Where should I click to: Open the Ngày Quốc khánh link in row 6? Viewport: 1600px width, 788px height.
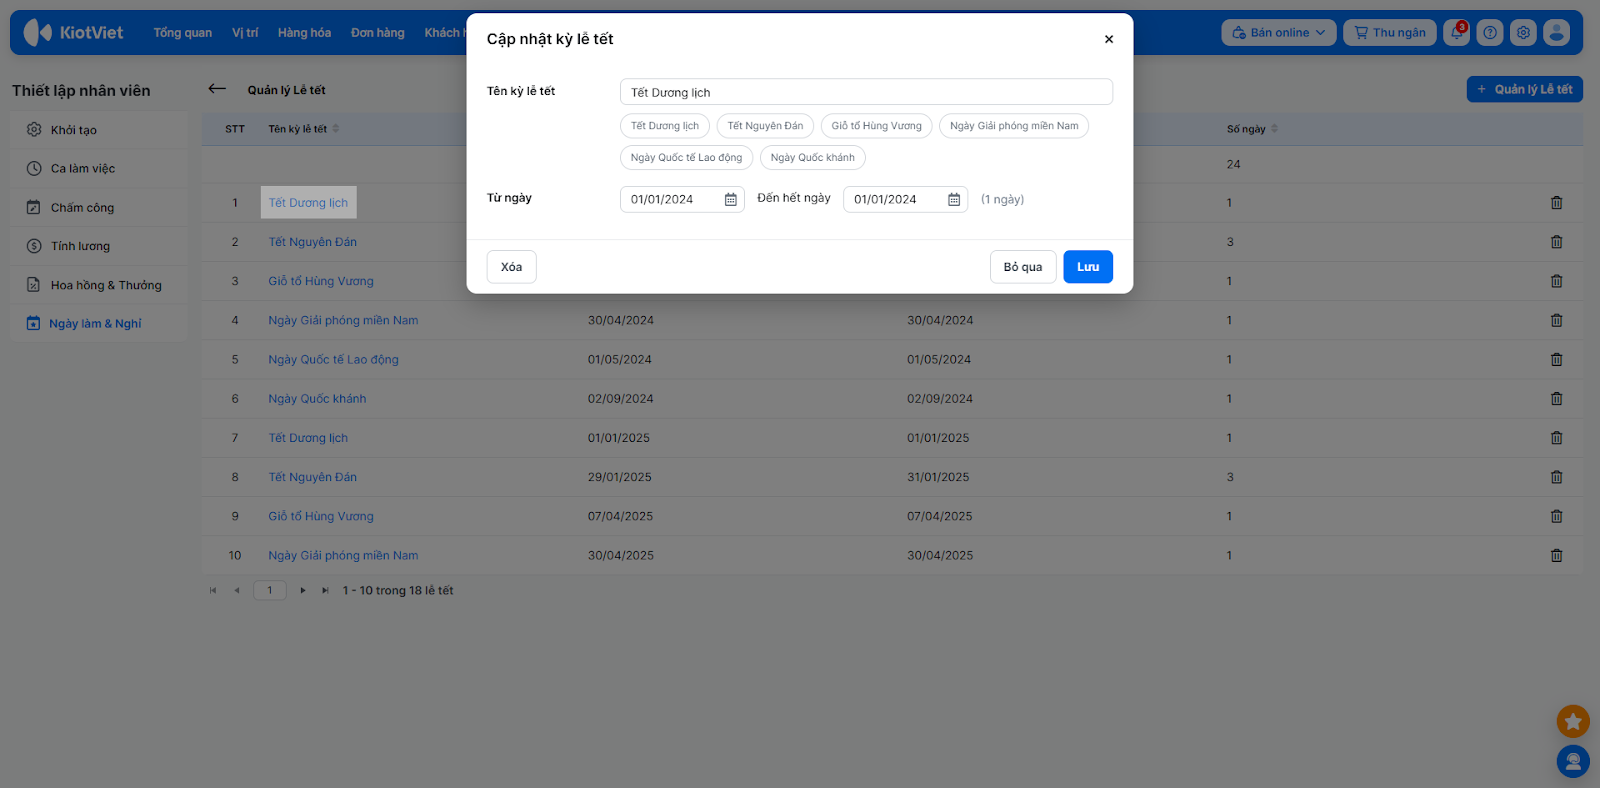coord(317,399)
